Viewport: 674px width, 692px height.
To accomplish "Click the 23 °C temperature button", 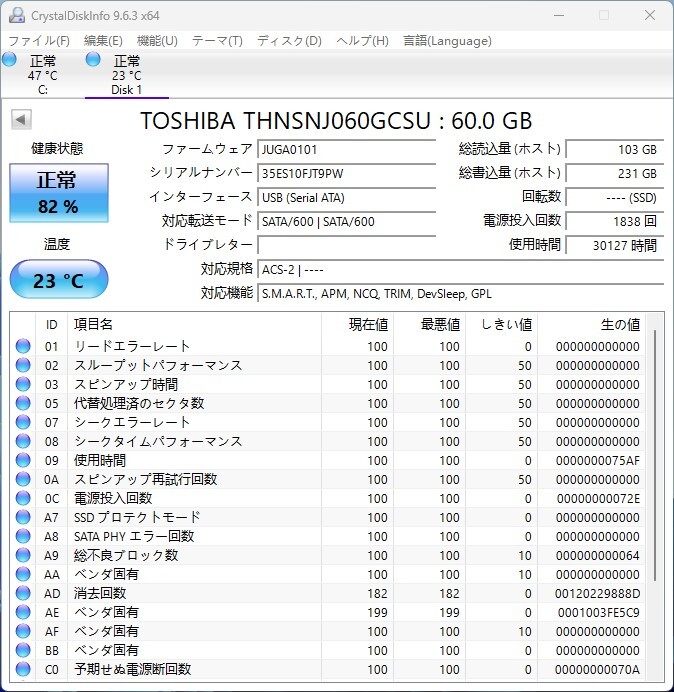I will click(59, 280).
